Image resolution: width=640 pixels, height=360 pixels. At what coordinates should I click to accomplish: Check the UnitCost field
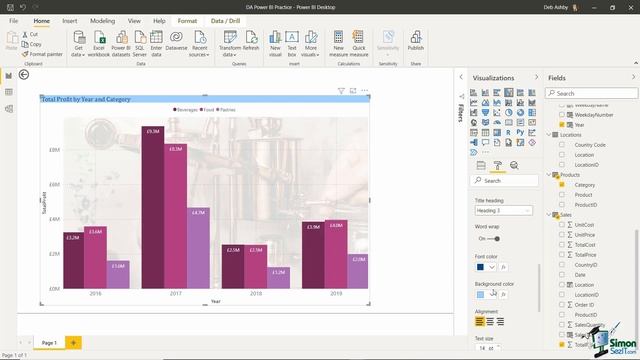562,224
